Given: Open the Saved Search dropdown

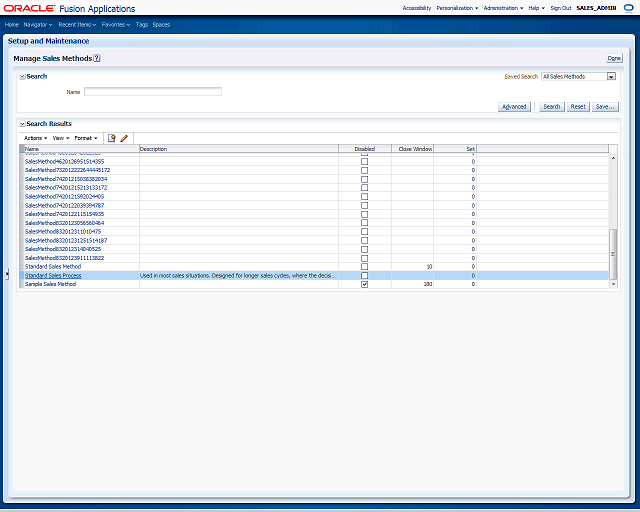Looking at the screenshot, I should pos(611,76).
